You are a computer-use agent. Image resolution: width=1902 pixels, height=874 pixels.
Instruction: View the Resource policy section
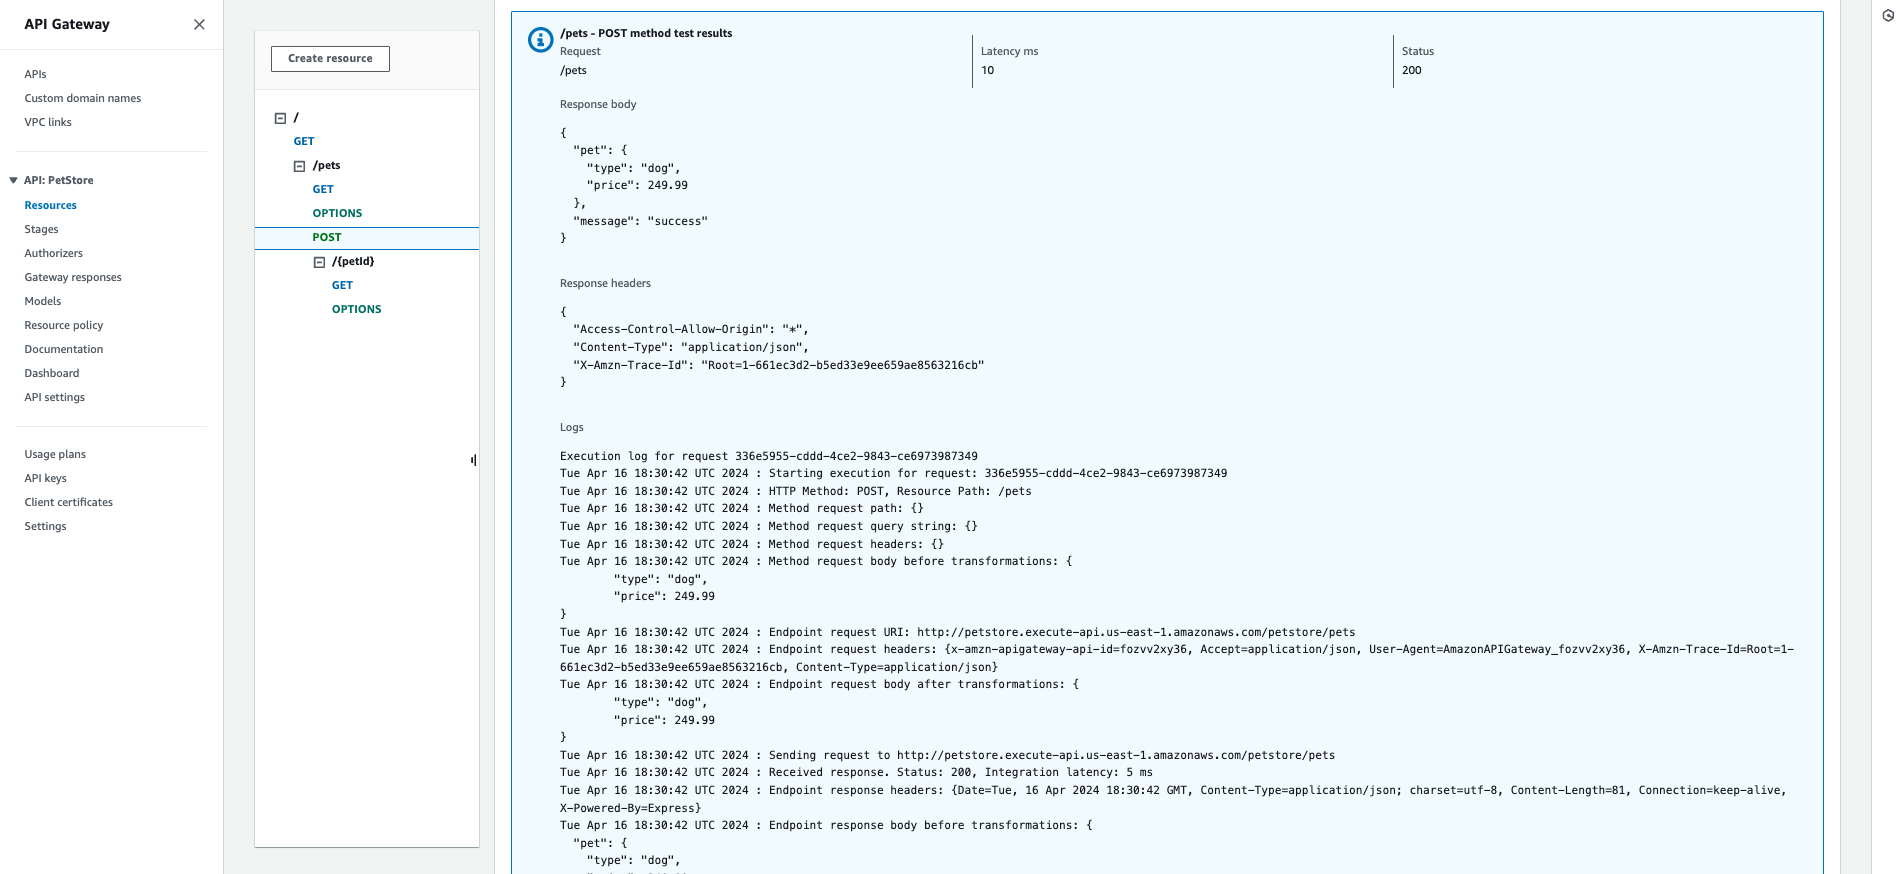(63, 325)
